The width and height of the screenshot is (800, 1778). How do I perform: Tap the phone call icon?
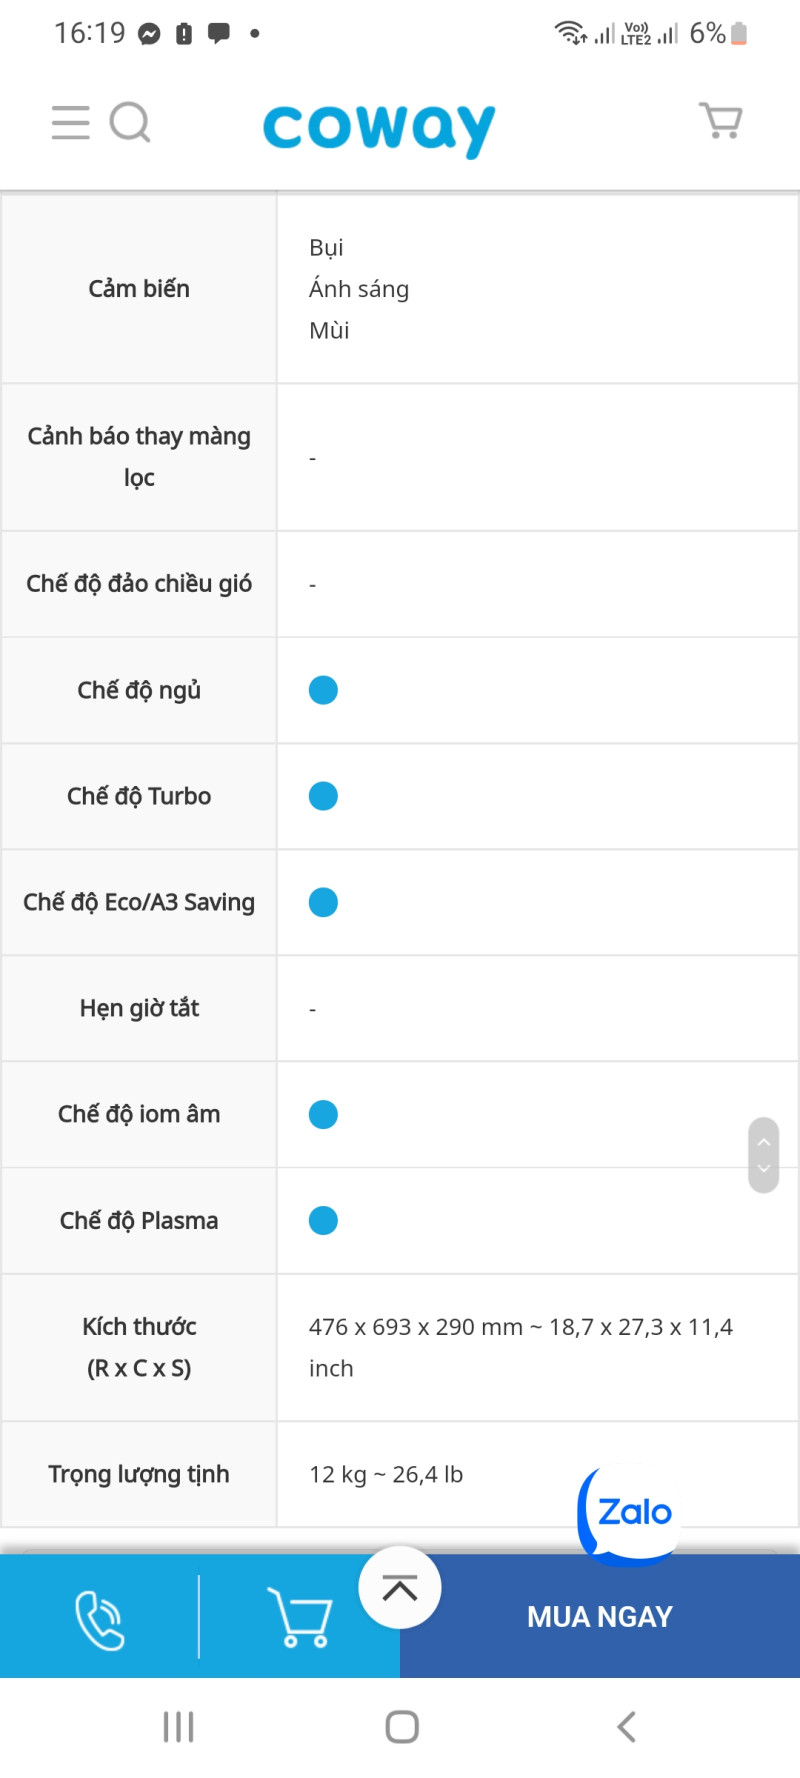click(x=100, y=1619)
